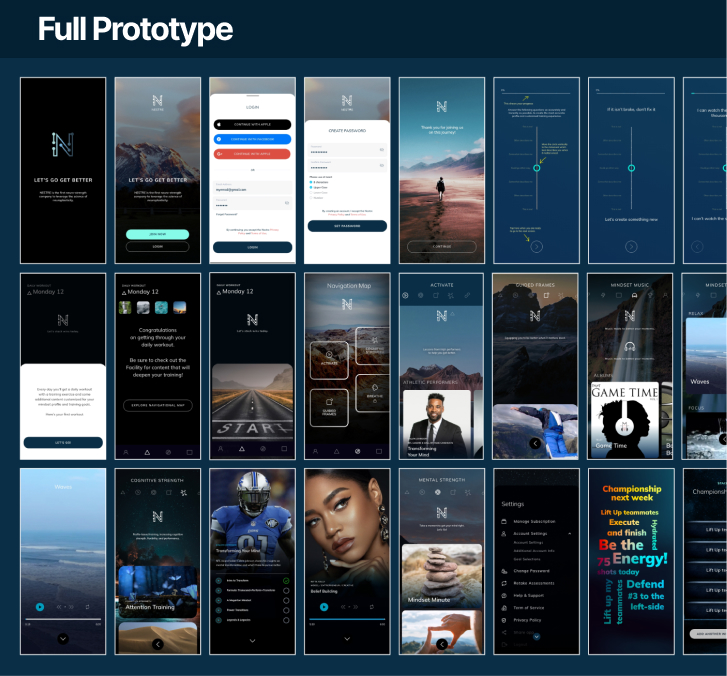Click the Manage Subscription card icon in Settings

coord(504,522)
